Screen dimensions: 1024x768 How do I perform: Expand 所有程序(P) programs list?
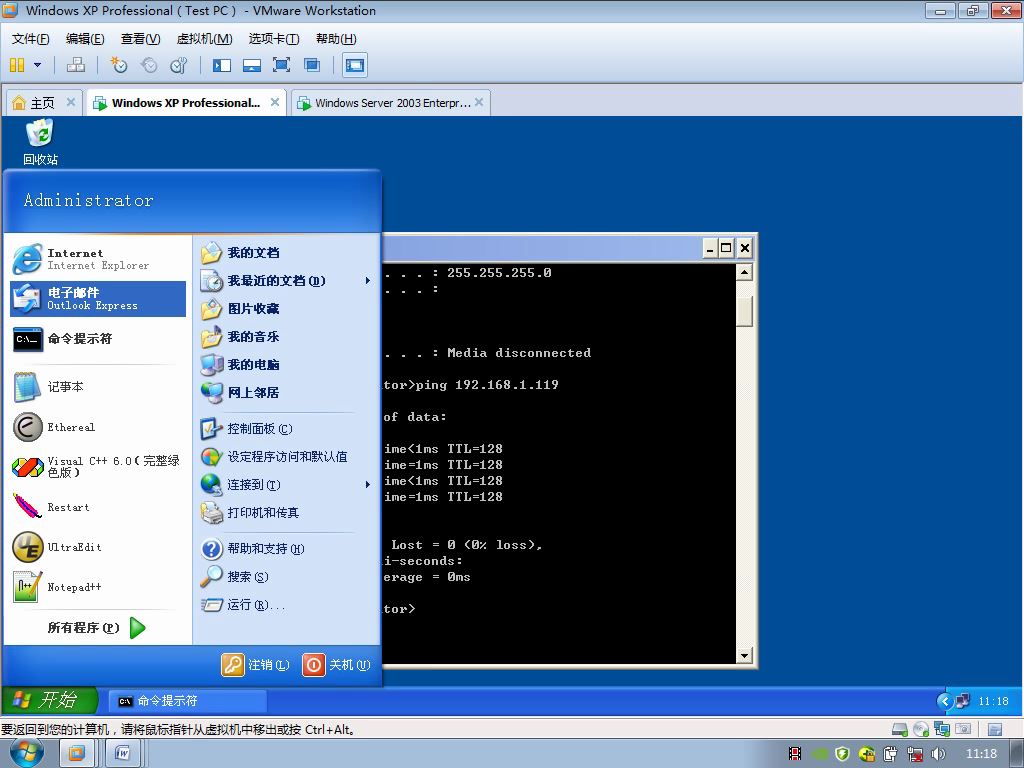click(x=97, y=628)
